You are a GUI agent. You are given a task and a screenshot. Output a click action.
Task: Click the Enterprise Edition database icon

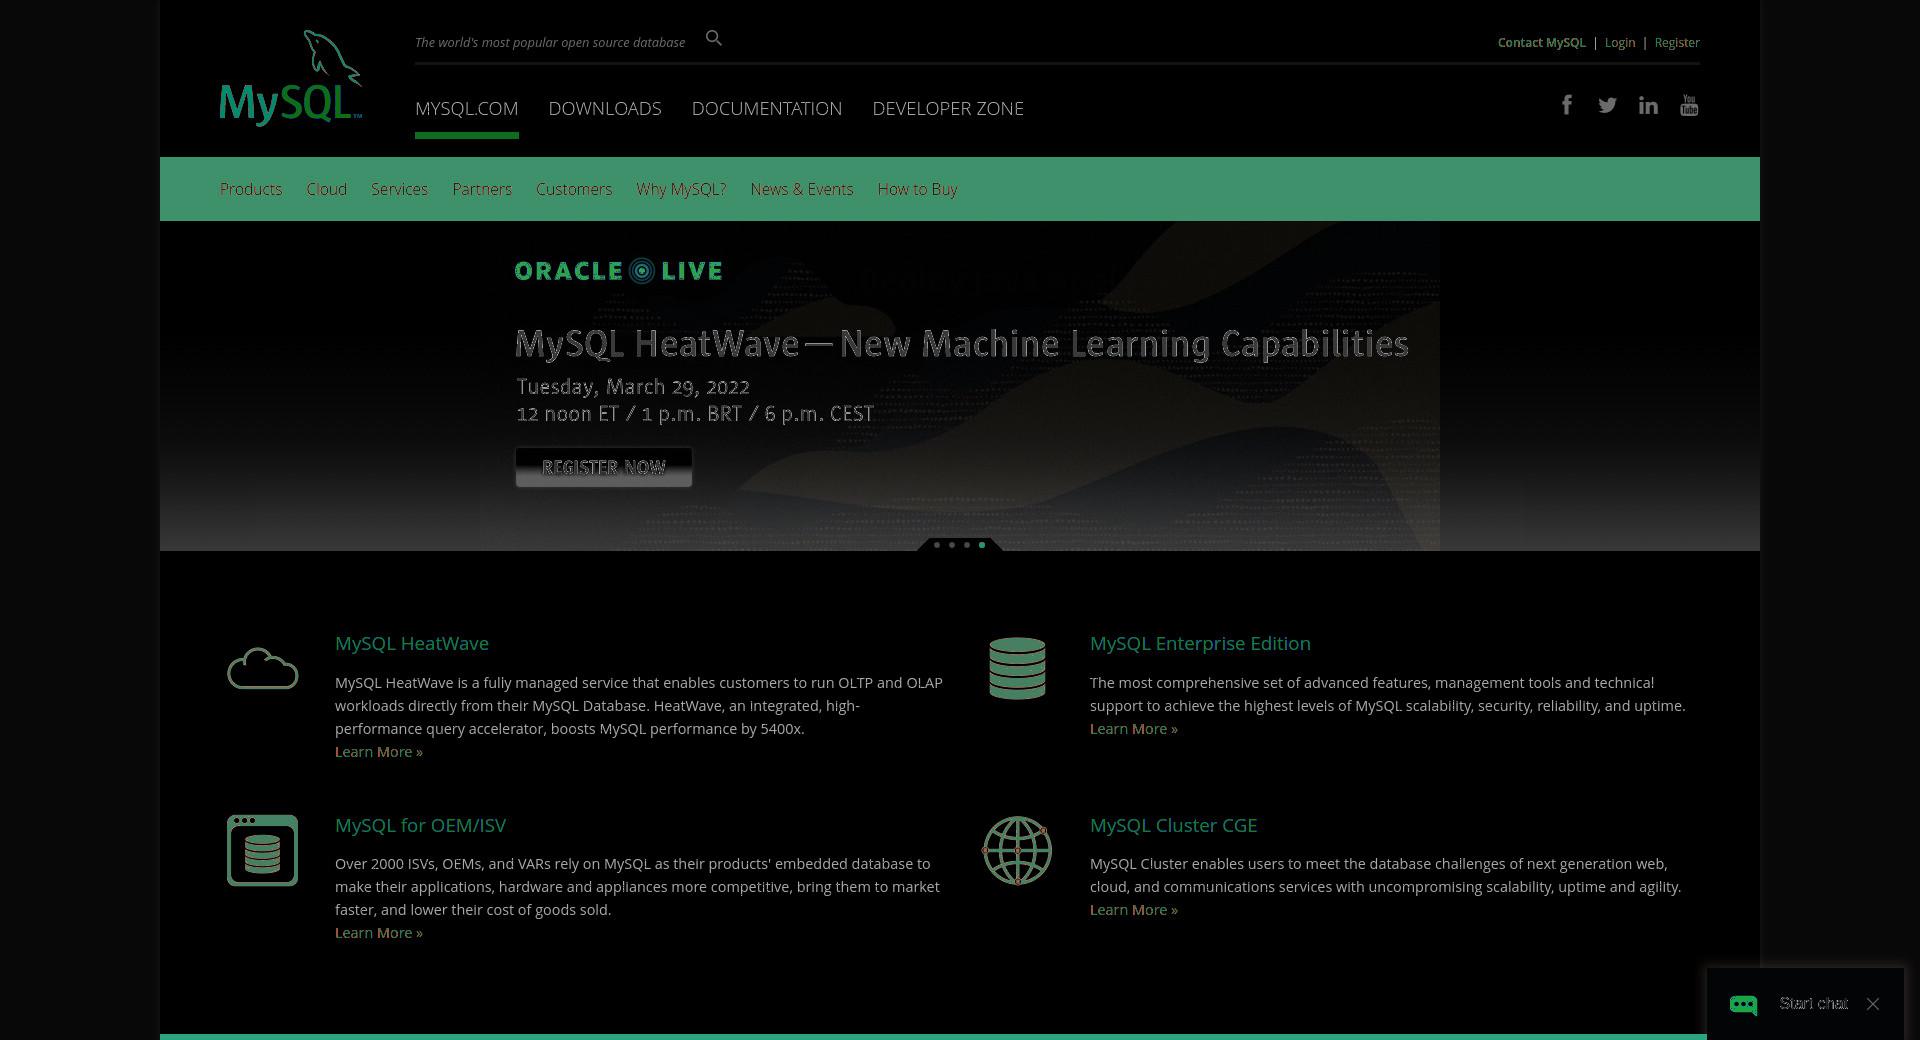(1017, 668)
